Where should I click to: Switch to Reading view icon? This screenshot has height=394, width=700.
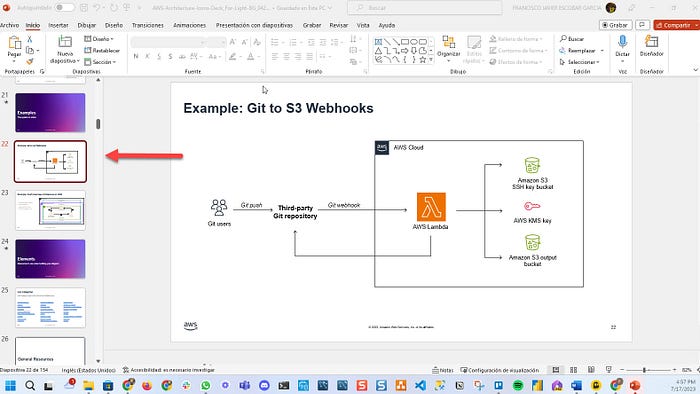coord(591,370)
